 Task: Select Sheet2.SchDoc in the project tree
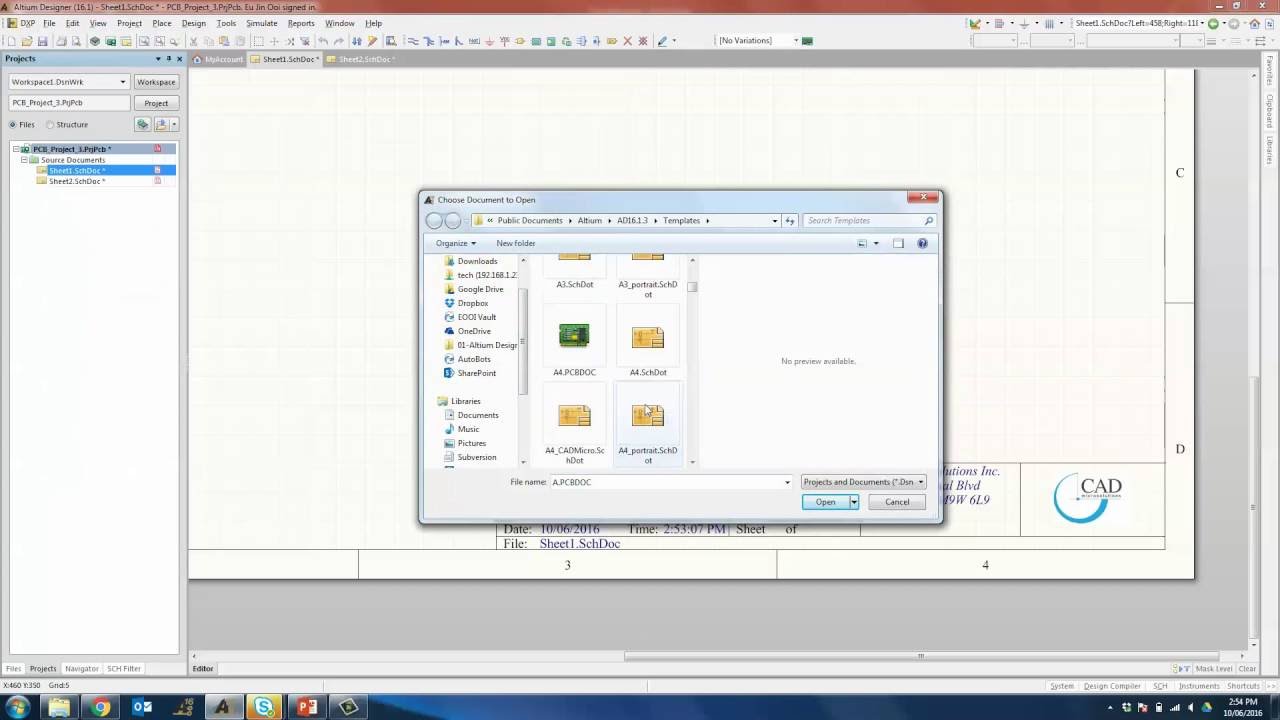(77, 181)
